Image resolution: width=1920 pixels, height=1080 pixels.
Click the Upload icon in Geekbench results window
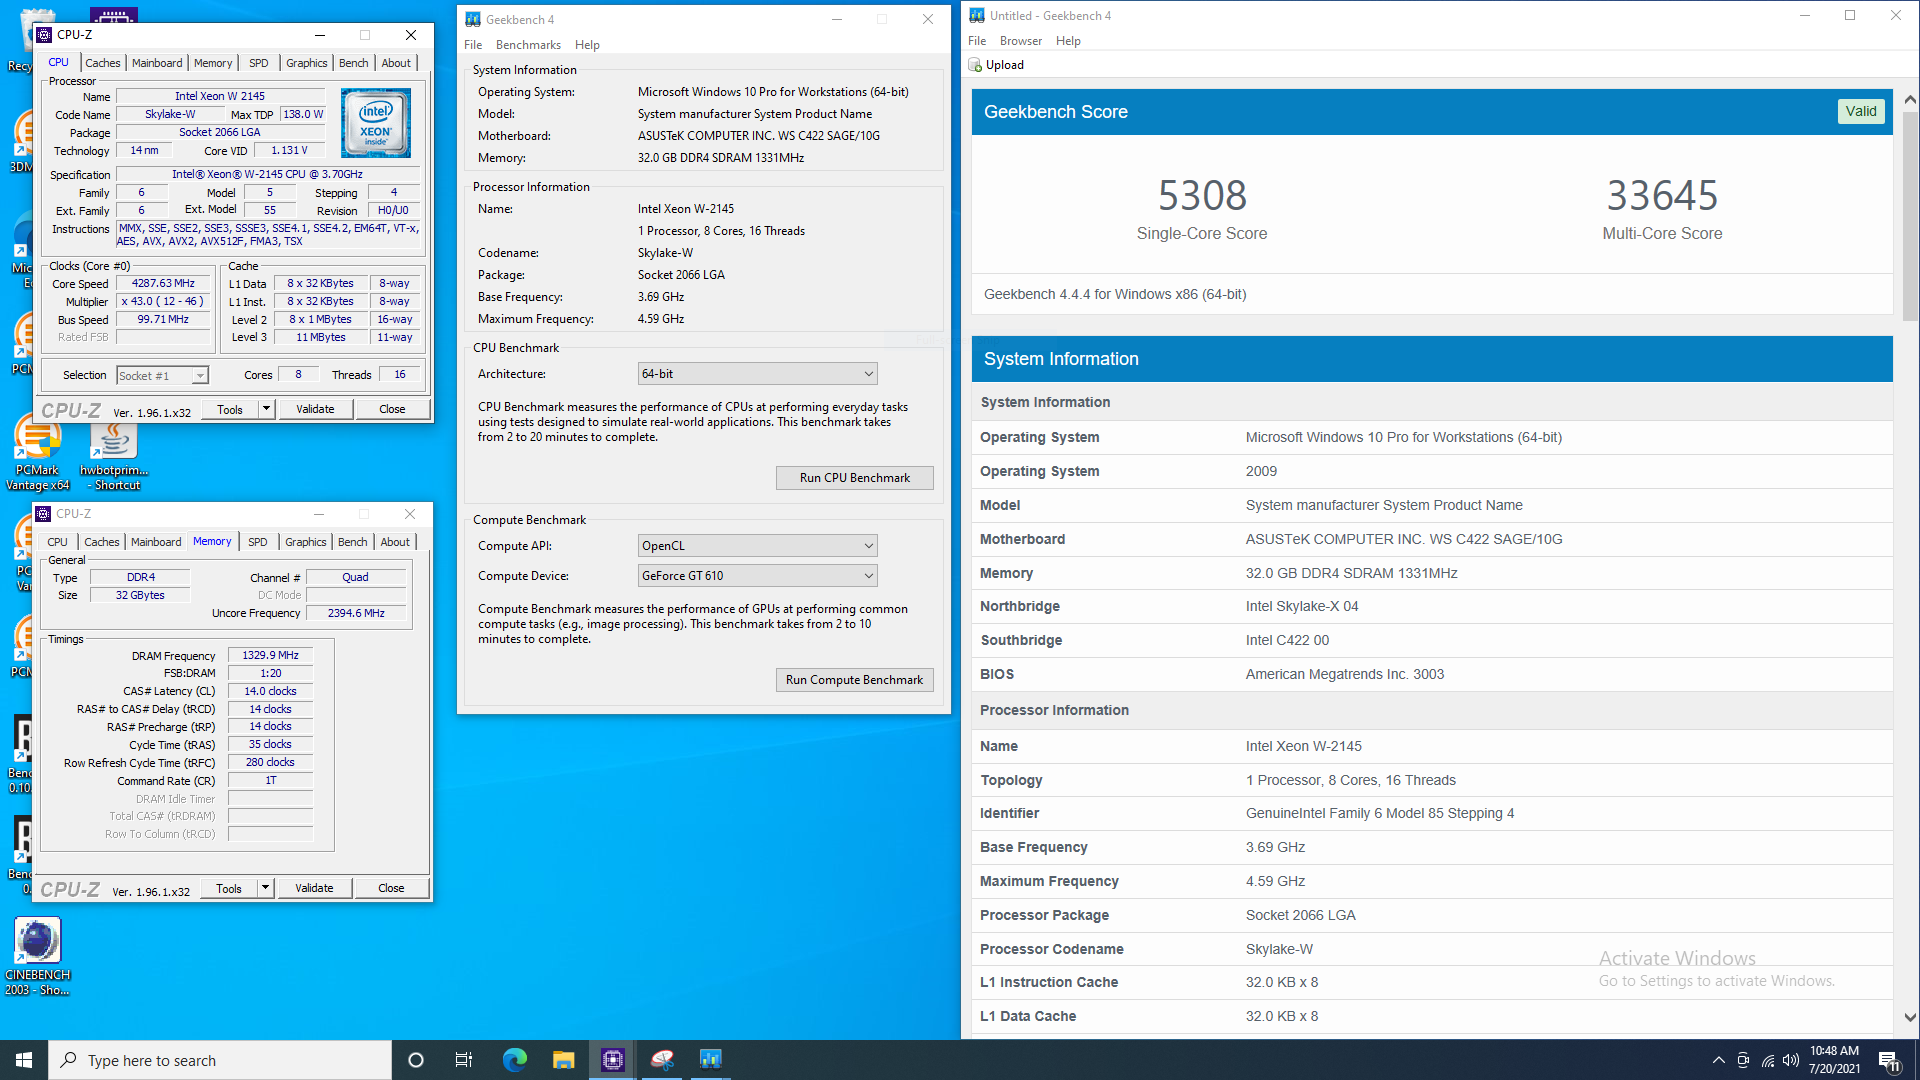coord(976,65)
